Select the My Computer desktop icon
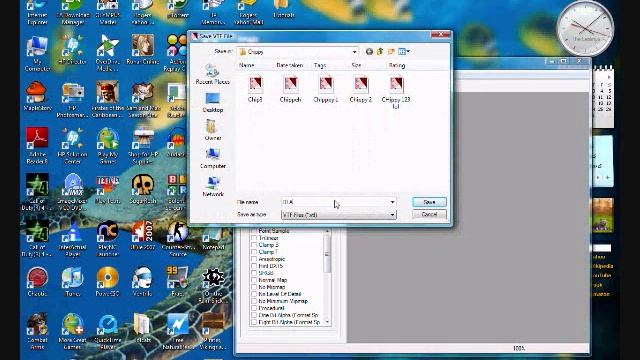Viewport: 640px width, 360px height. click(37, 53)
